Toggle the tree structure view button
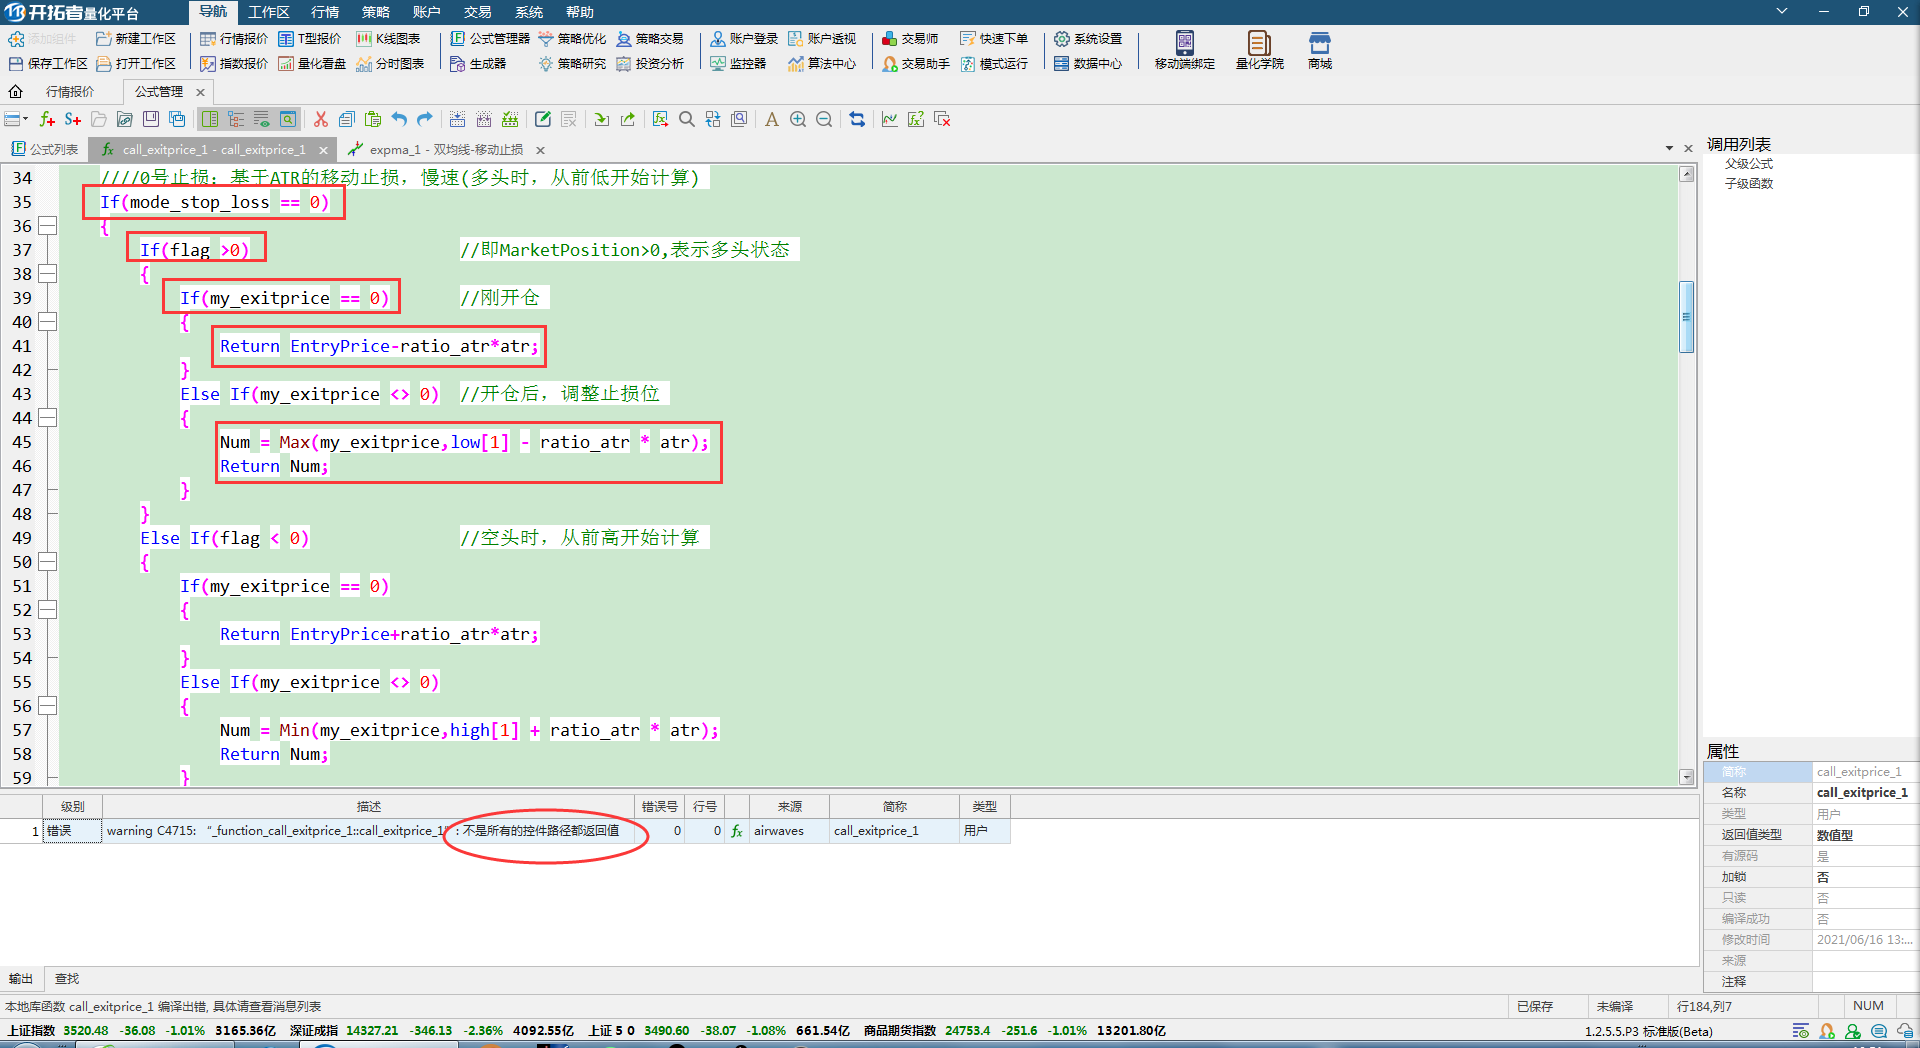Screen dimensions: 1920x1048 point(236,120)
